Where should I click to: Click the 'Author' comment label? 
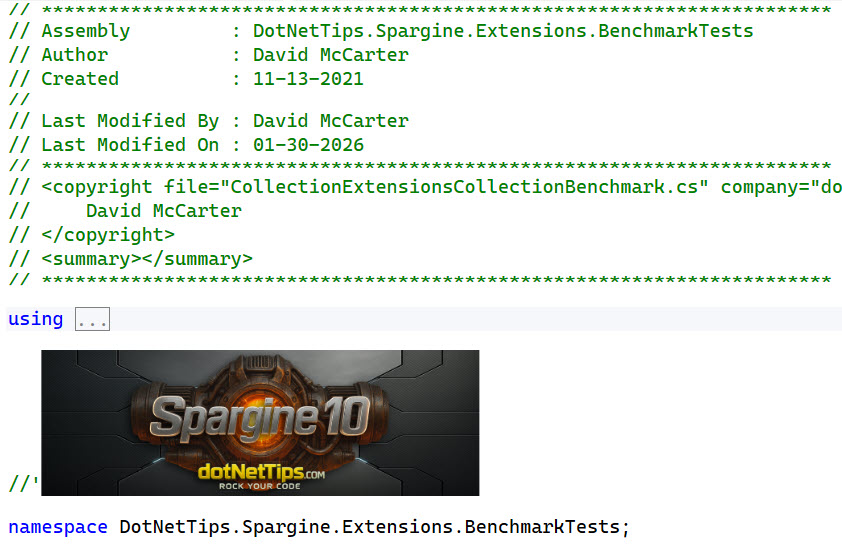tap(74, 55)
